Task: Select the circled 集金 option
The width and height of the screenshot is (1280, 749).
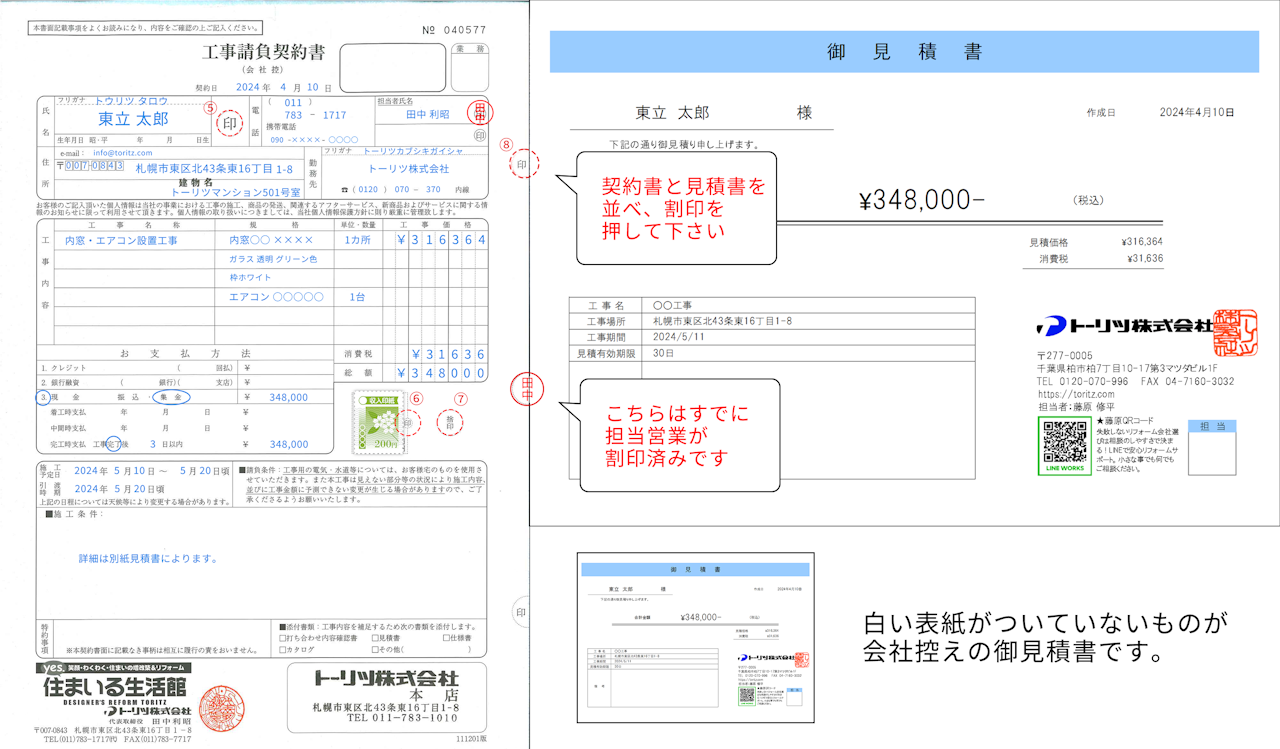Action: click(169, 397)
